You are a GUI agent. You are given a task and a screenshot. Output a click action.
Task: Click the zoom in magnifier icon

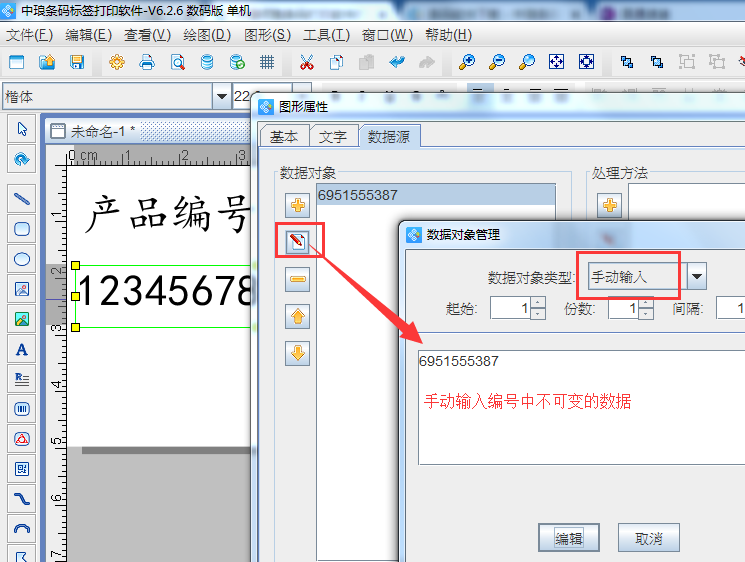[x=467, y=62]
